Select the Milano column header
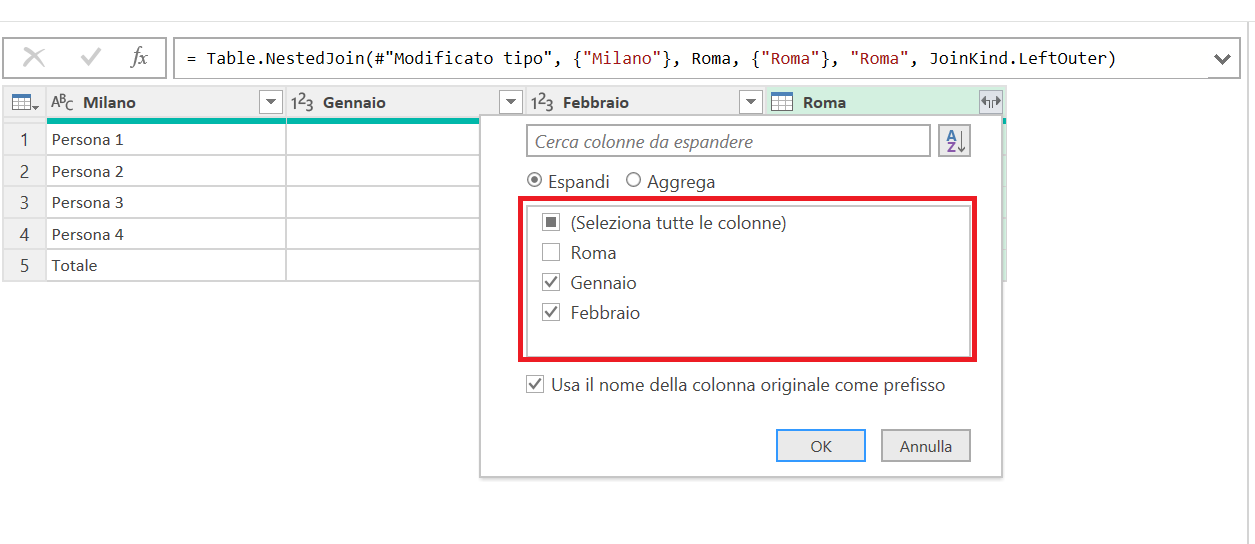 point(166,102)
